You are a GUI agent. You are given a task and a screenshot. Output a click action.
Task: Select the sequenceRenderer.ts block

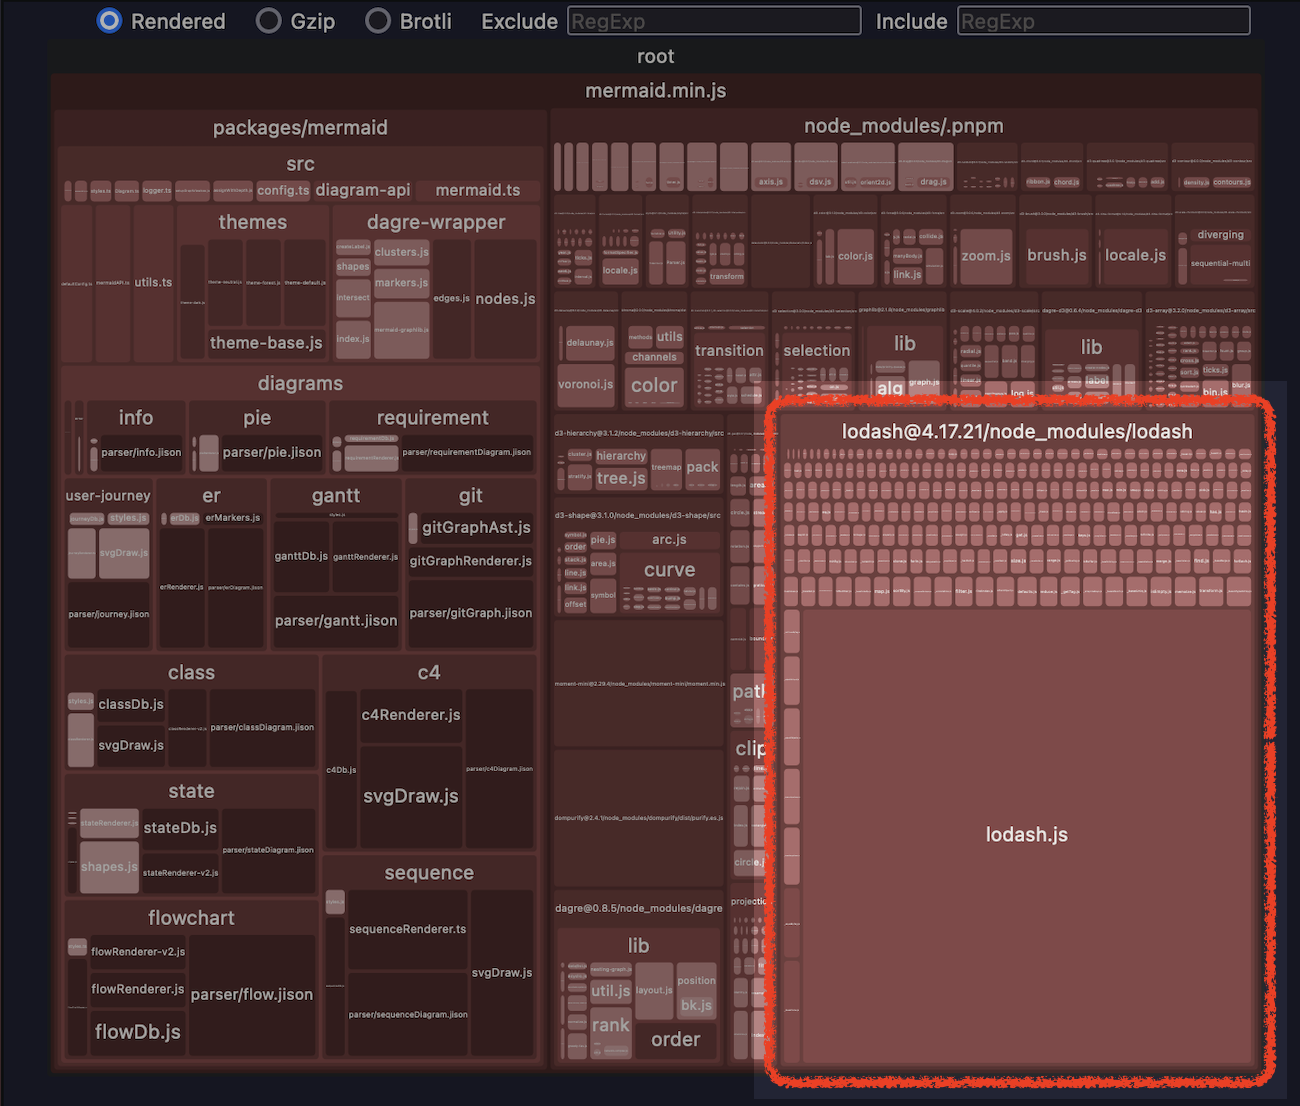click(408, 929)
